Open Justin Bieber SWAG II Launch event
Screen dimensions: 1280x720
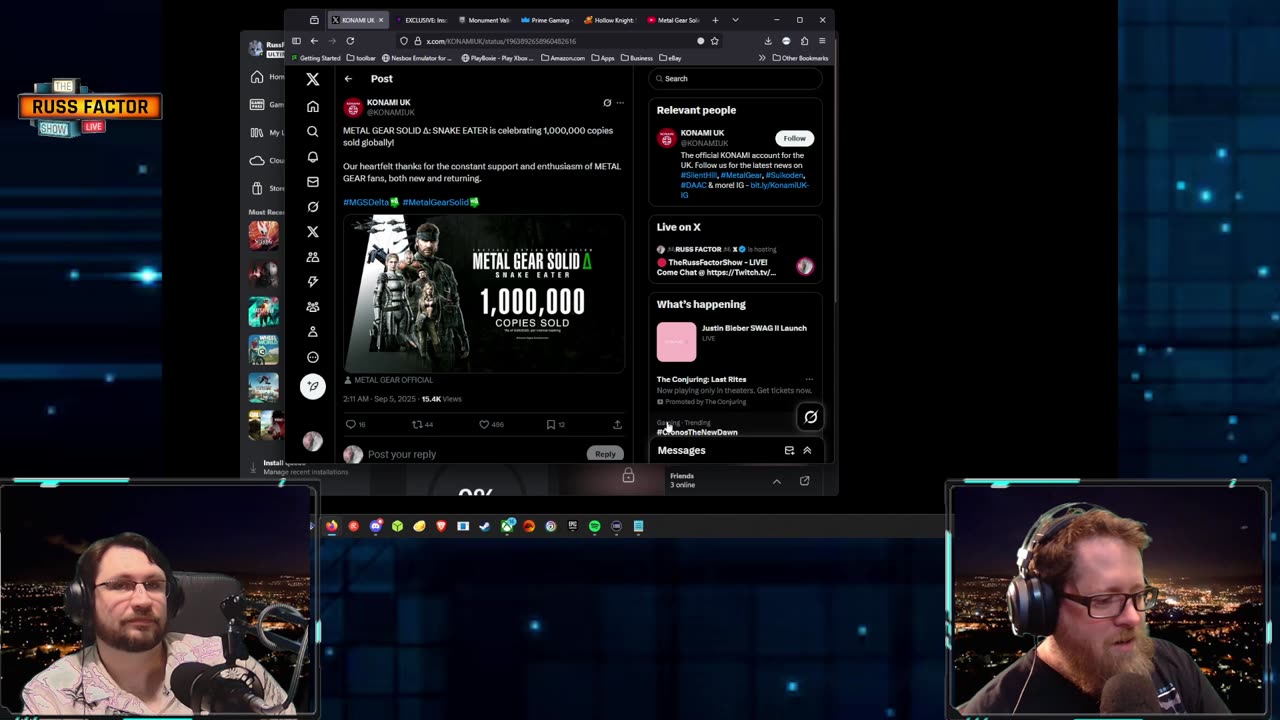(735, 341)
